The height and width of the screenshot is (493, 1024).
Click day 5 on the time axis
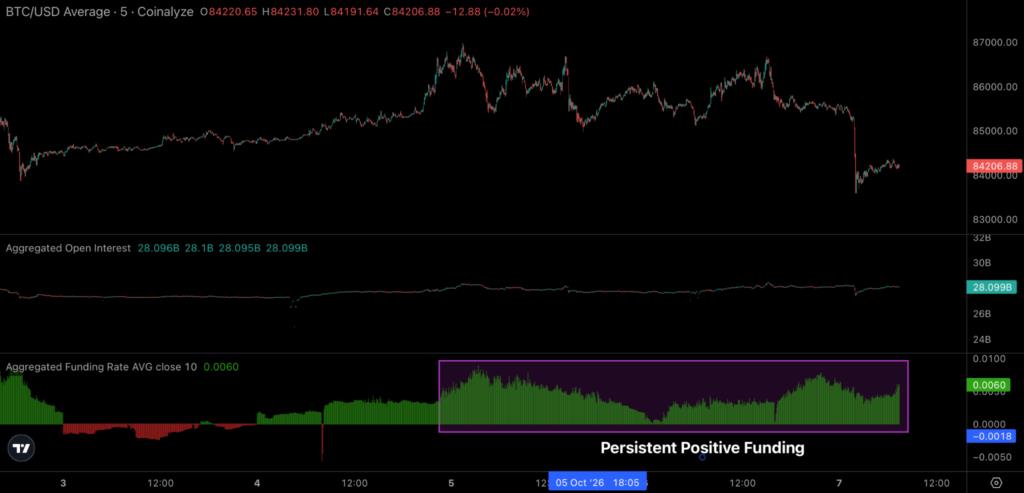pyautogui.click(x=451, y=483)
